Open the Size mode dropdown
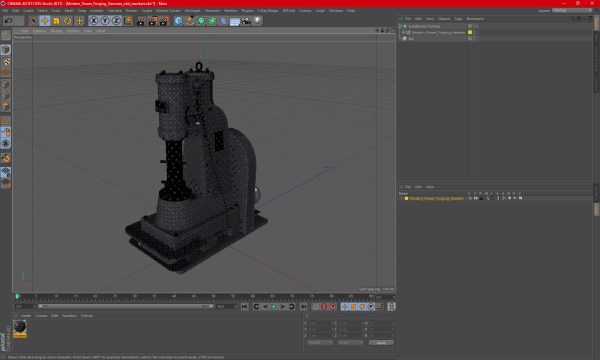The height and width of the screenshot is (360, 600). (x=350, y=343)
